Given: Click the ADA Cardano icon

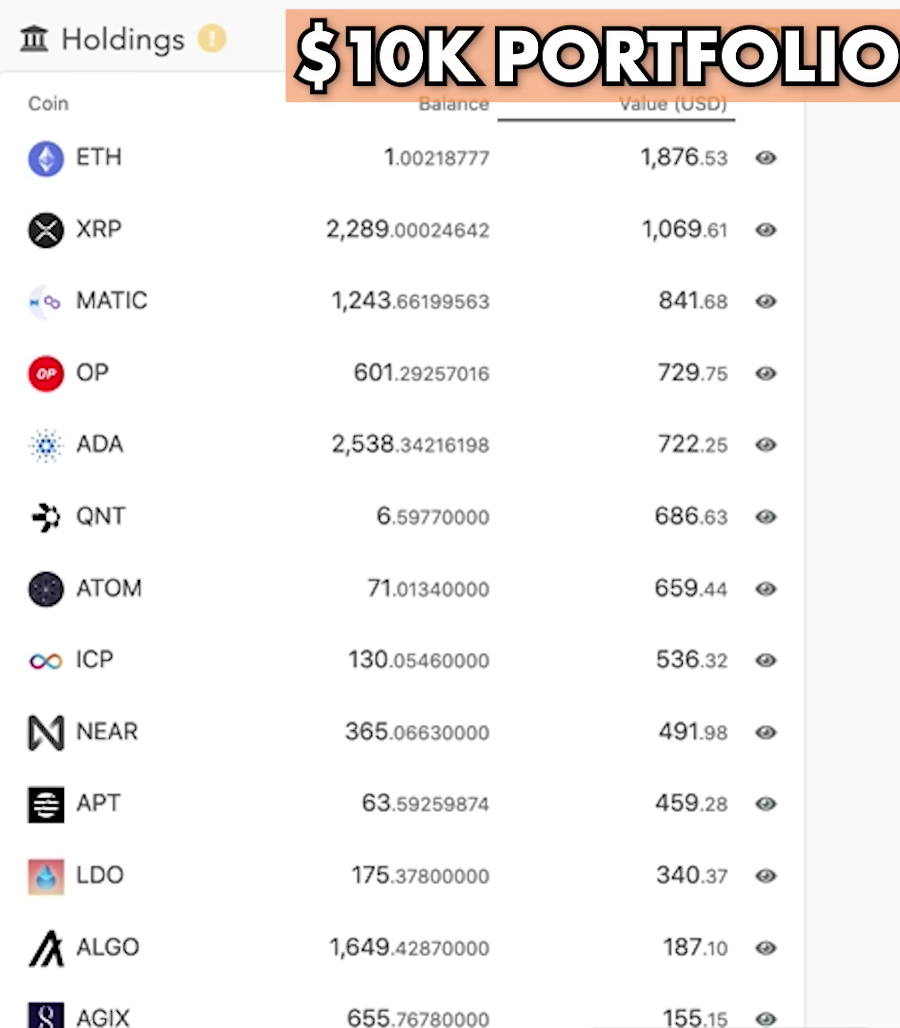Looking at the screenshot, I should (46, 446).
